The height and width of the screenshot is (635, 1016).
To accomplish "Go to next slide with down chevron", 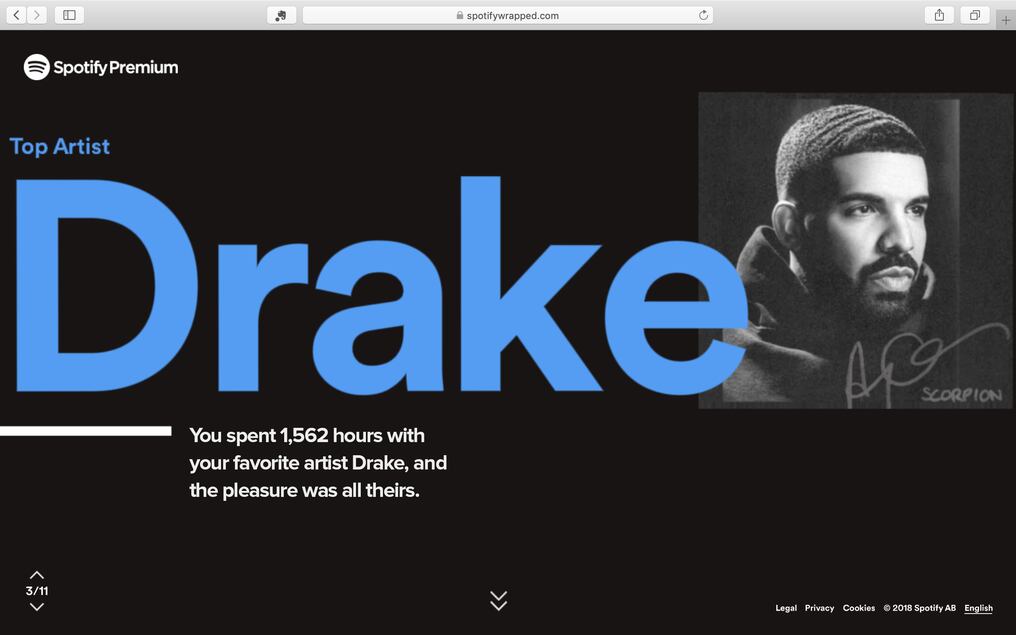I will coord(37,607).
